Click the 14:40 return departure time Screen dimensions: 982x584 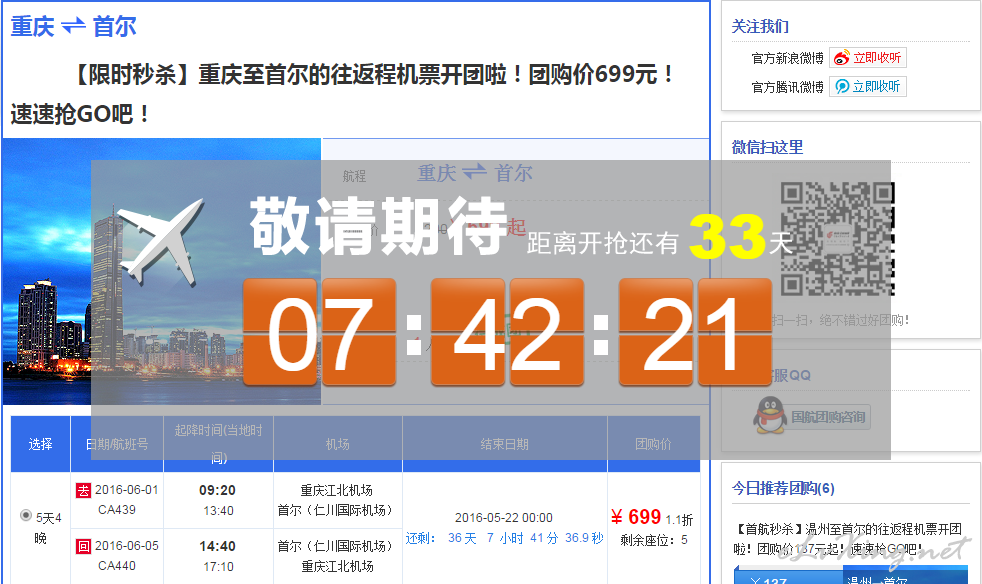(217, 546)
